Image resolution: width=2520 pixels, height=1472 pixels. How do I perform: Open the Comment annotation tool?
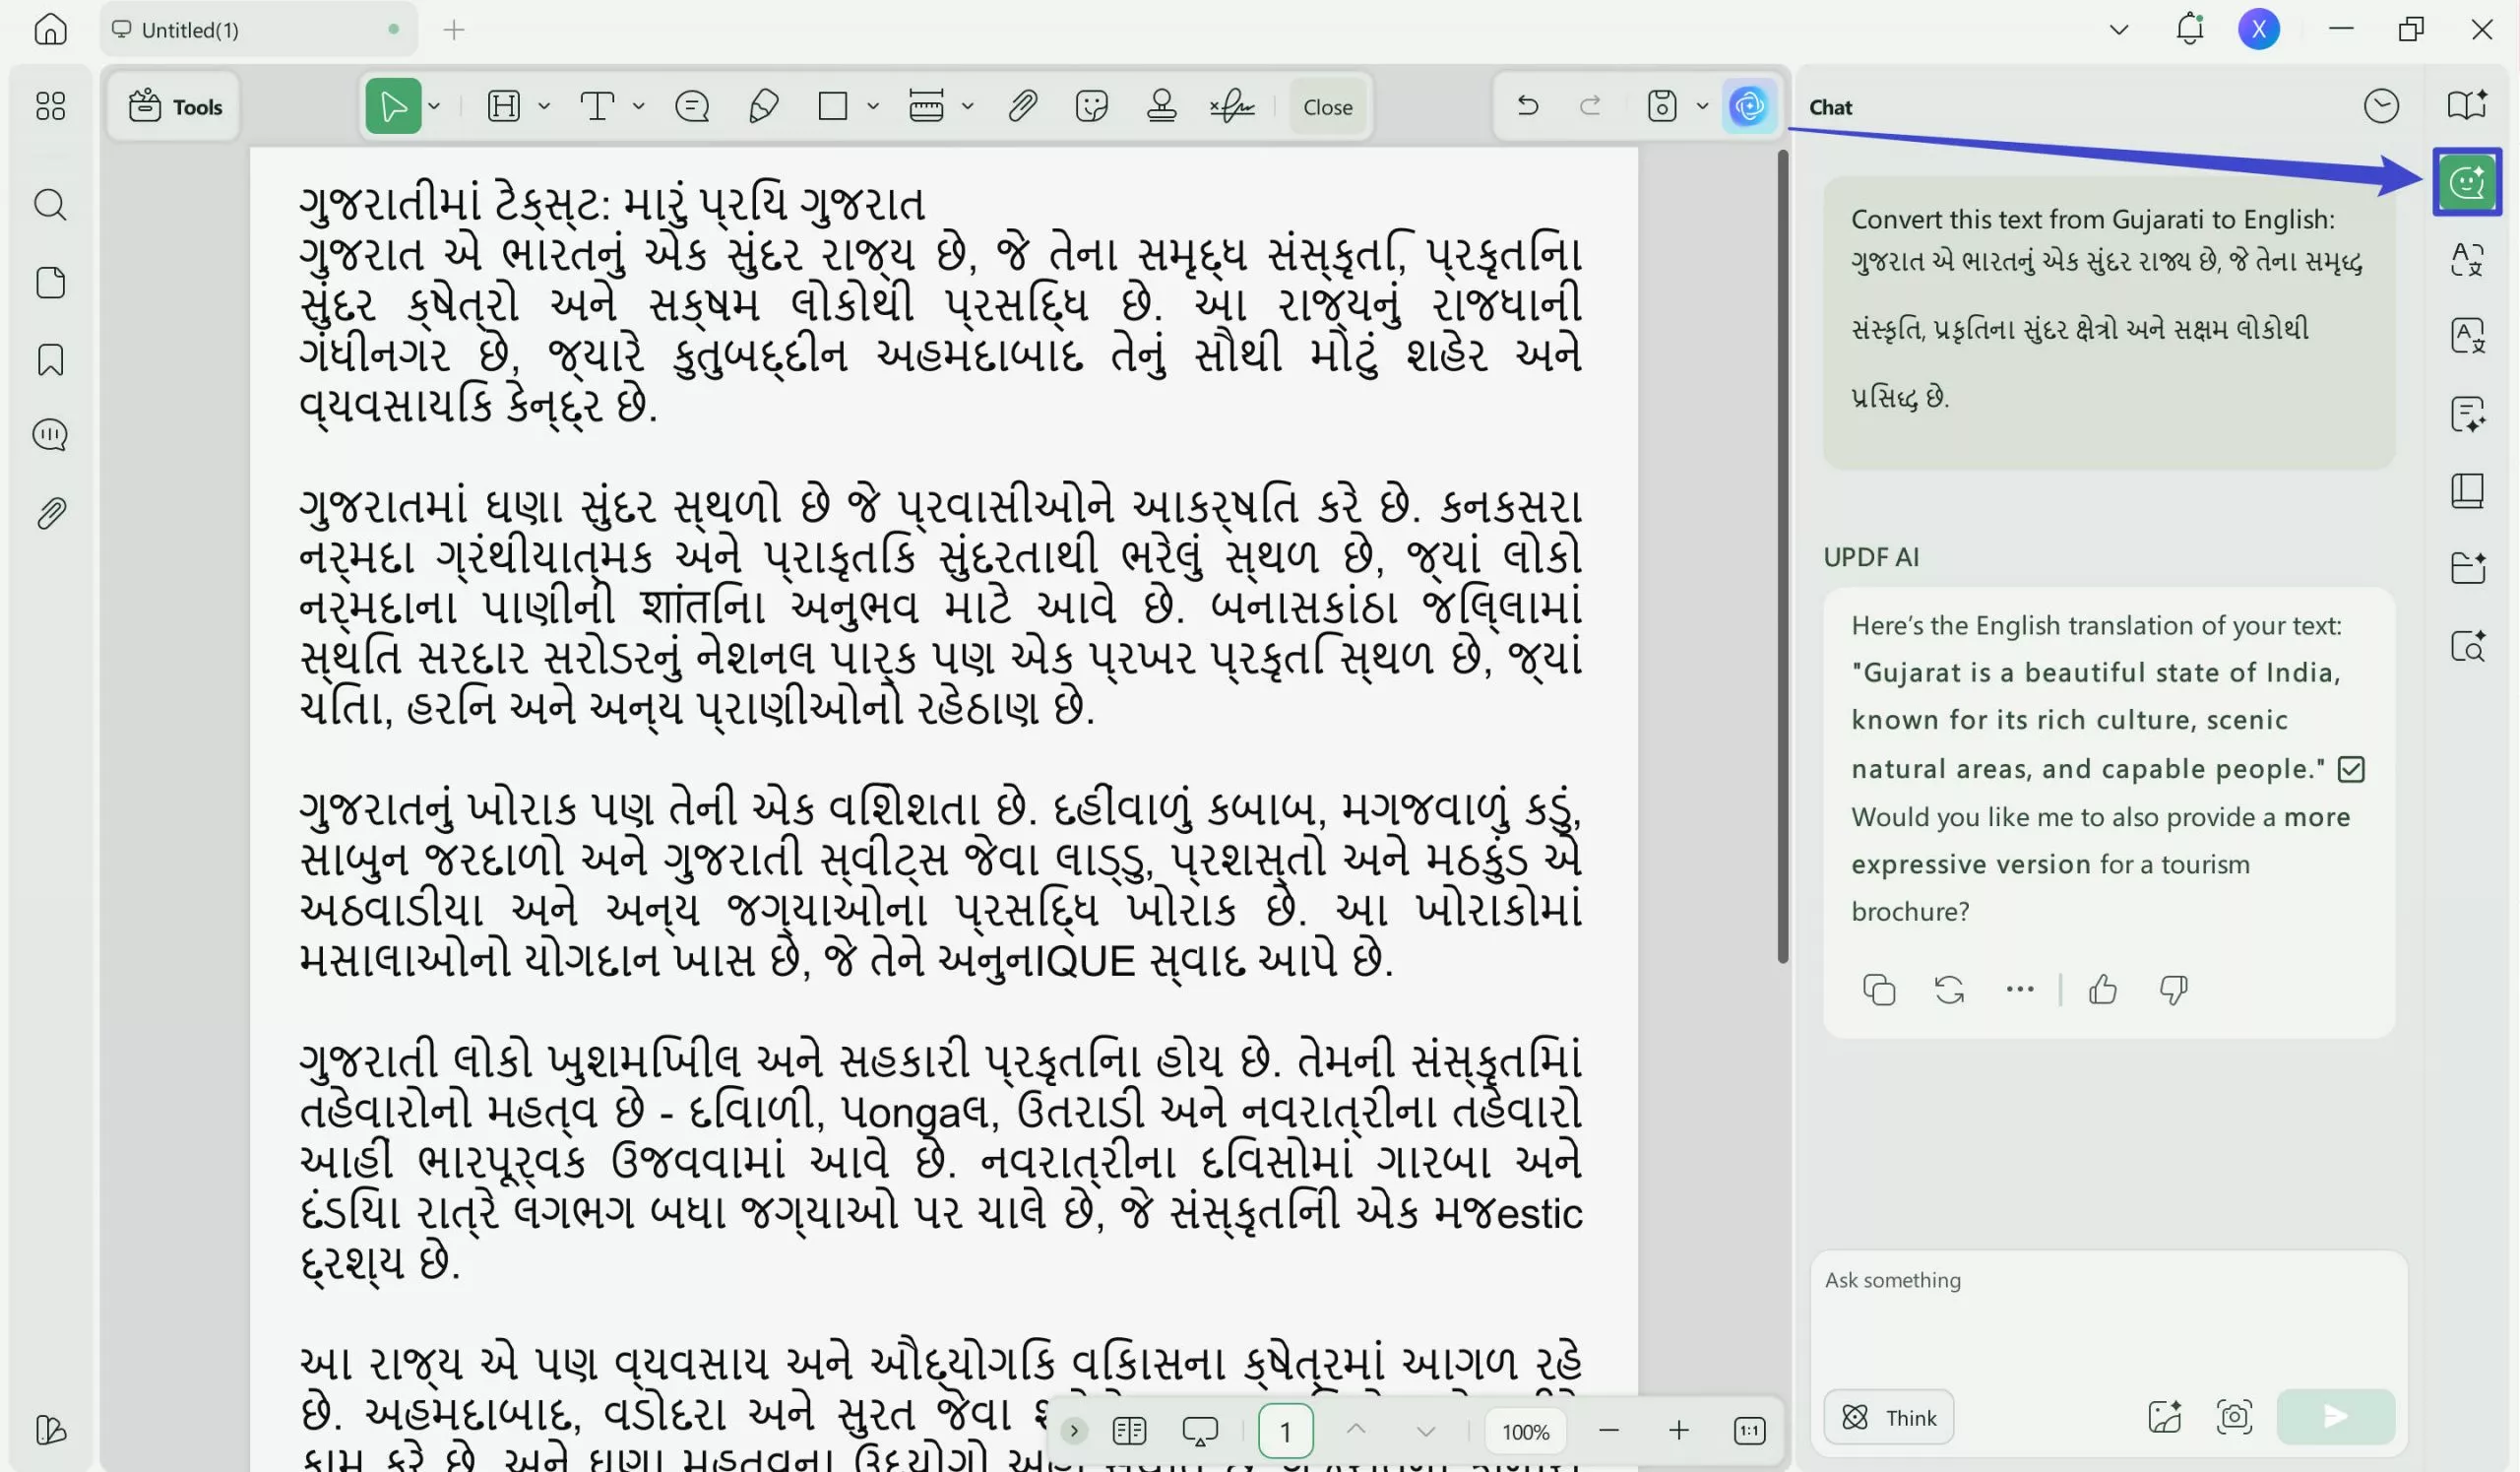tap(691, 105)
